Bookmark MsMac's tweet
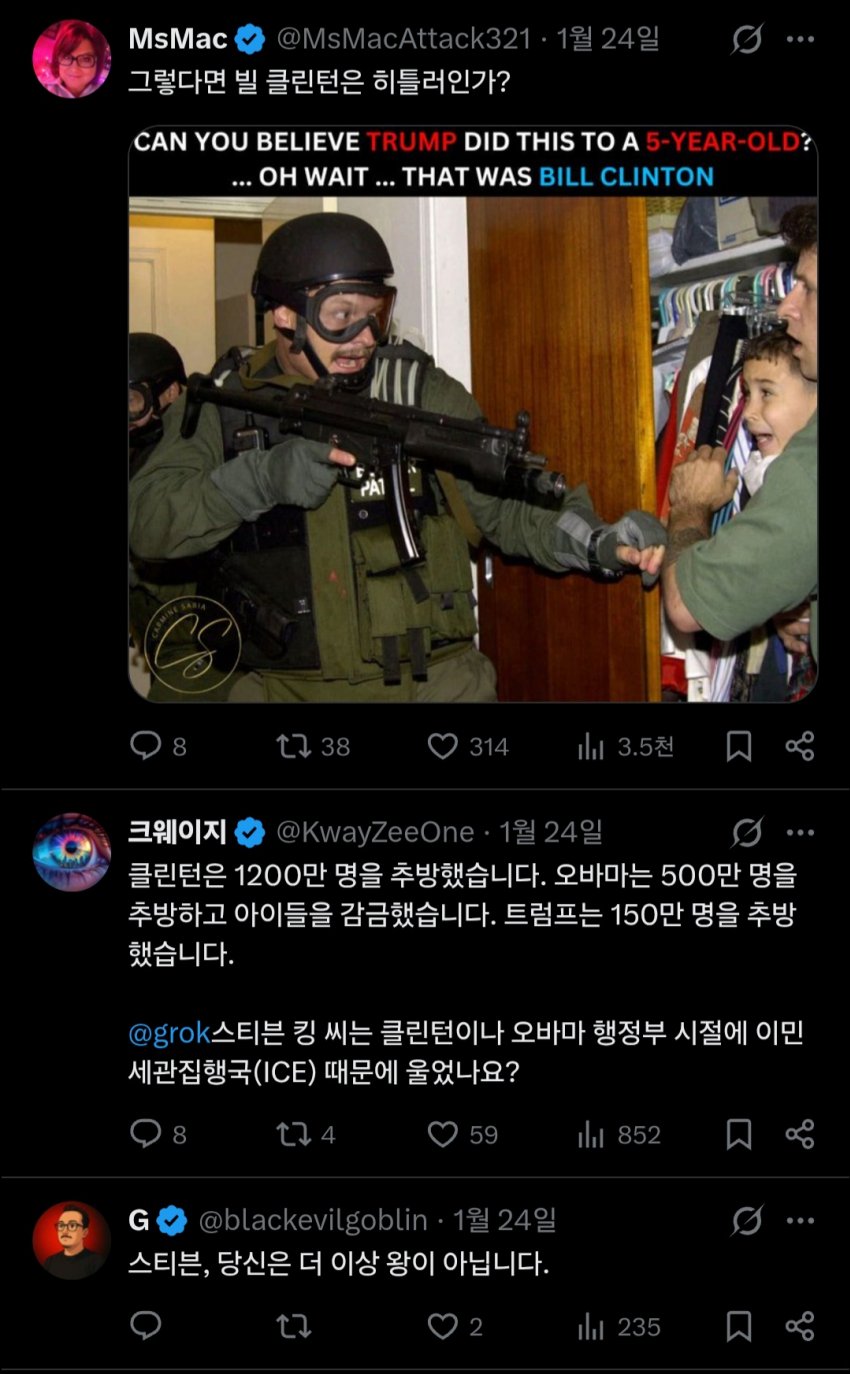The image size is (850, 1374). [738, 746]
